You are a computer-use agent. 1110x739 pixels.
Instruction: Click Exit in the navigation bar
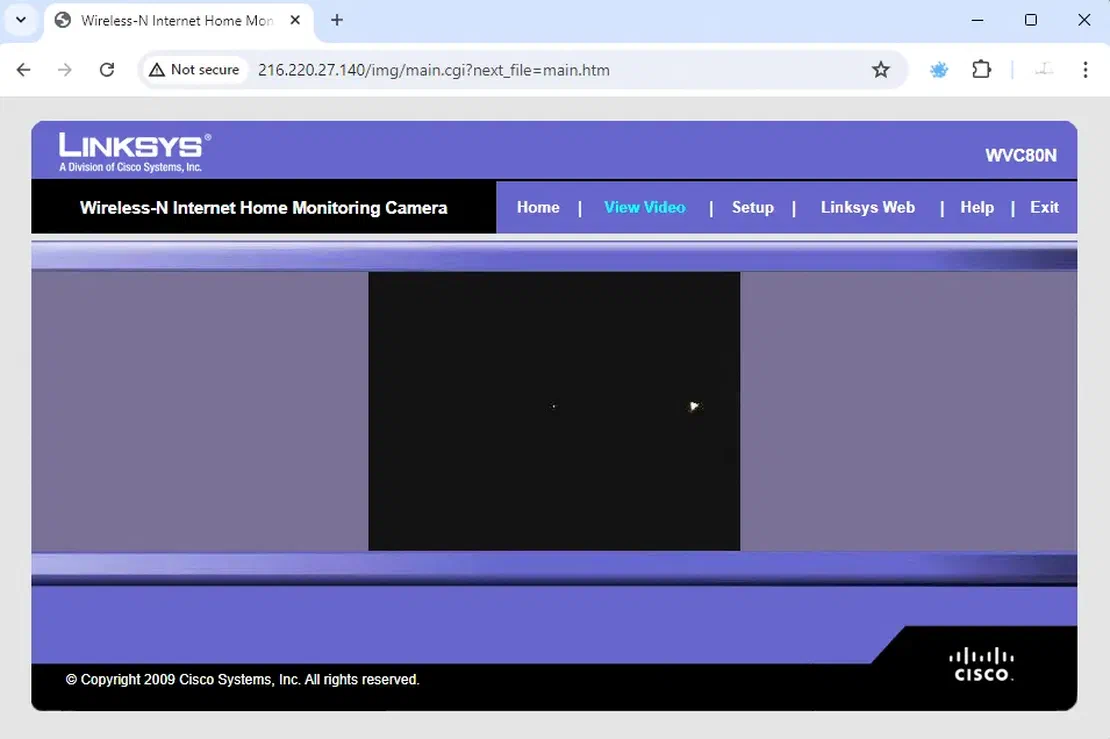click(x=1044, y=207)
